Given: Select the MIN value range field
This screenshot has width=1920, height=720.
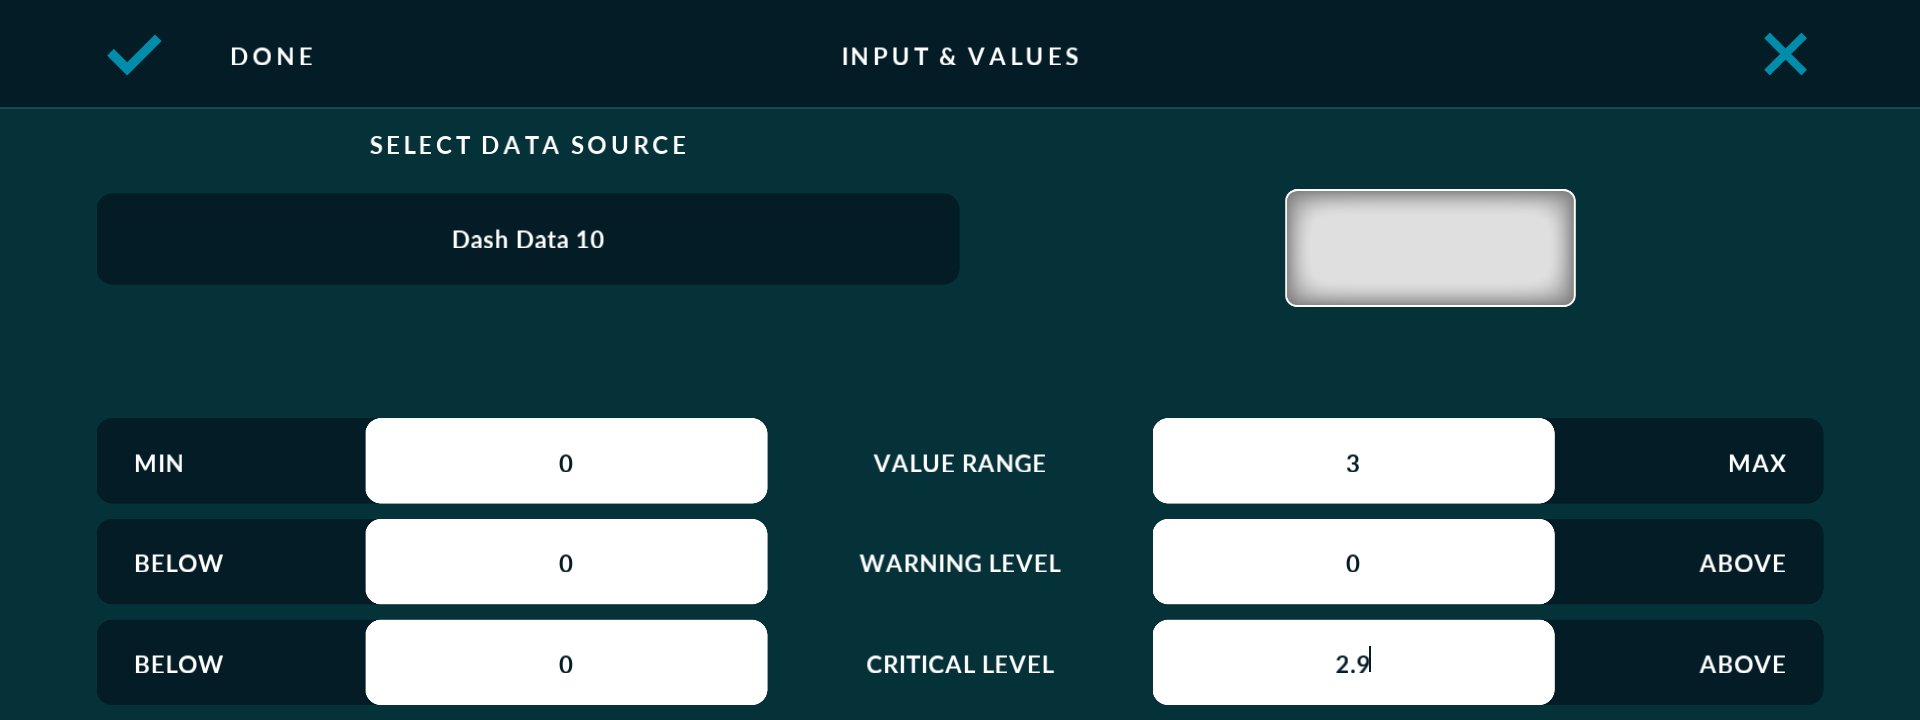Looking at the screenshot, I should click(x=566, y=462).
